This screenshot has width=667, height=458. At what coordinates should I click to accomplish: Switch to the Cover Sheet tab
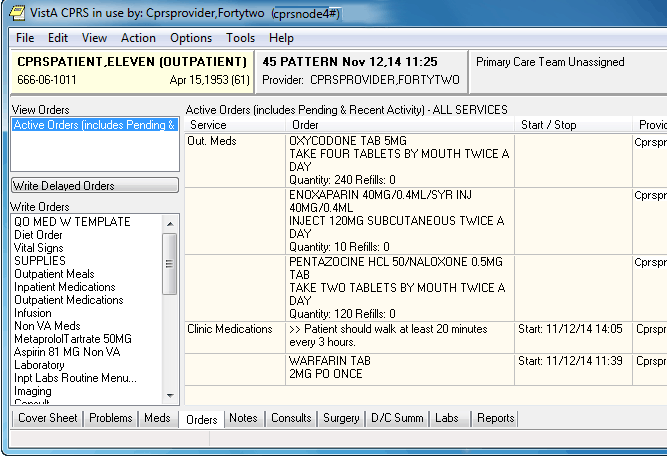pyautogui.click(x=48, y=418)
